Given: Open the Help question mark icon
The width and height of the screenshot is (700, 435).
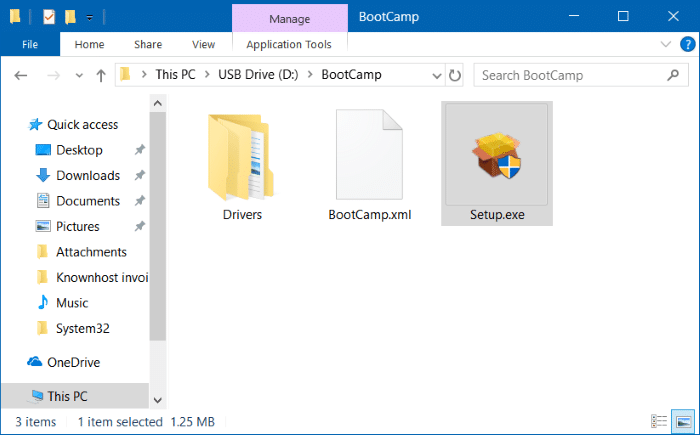Looking at the screenshot, I should (688, 44).
